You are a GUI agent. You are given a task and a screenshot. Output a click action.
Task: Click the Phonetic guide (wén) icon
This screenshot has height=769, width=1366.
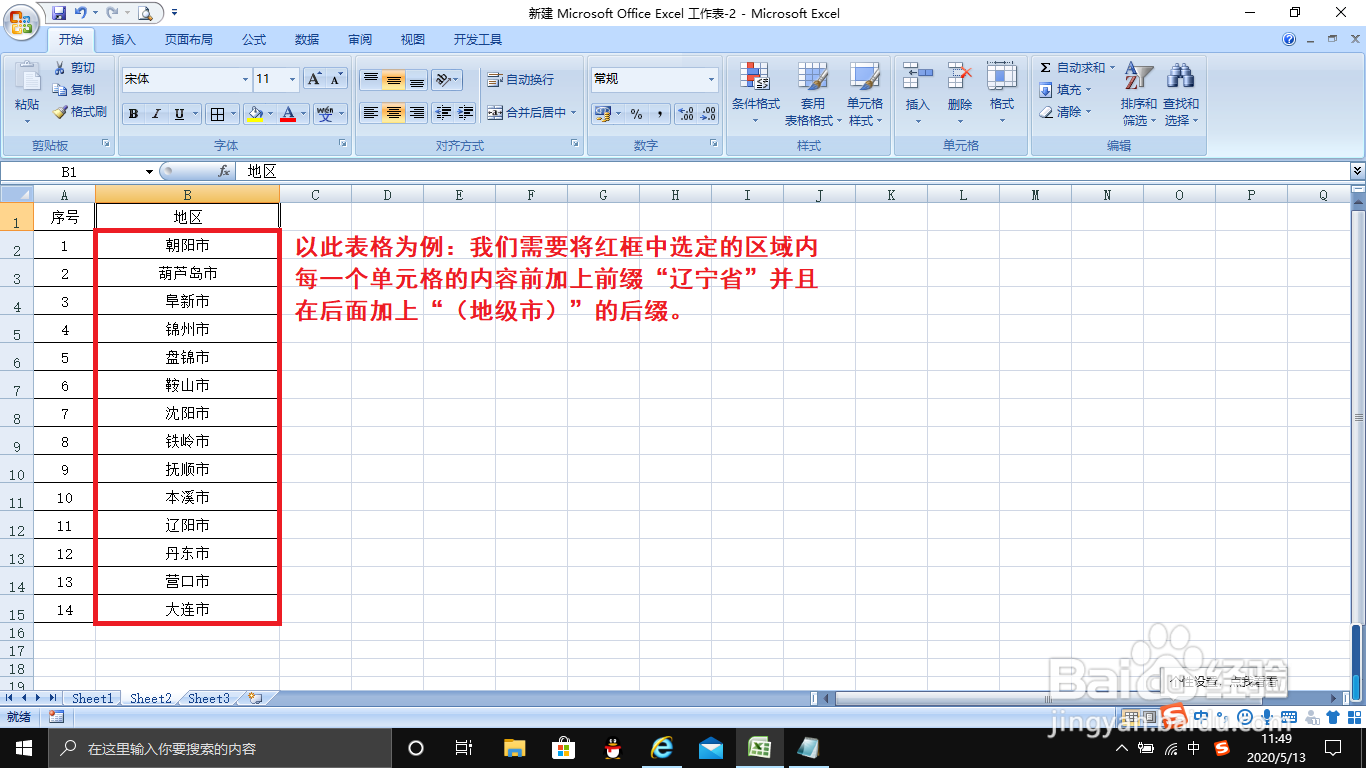pos(325,114)
